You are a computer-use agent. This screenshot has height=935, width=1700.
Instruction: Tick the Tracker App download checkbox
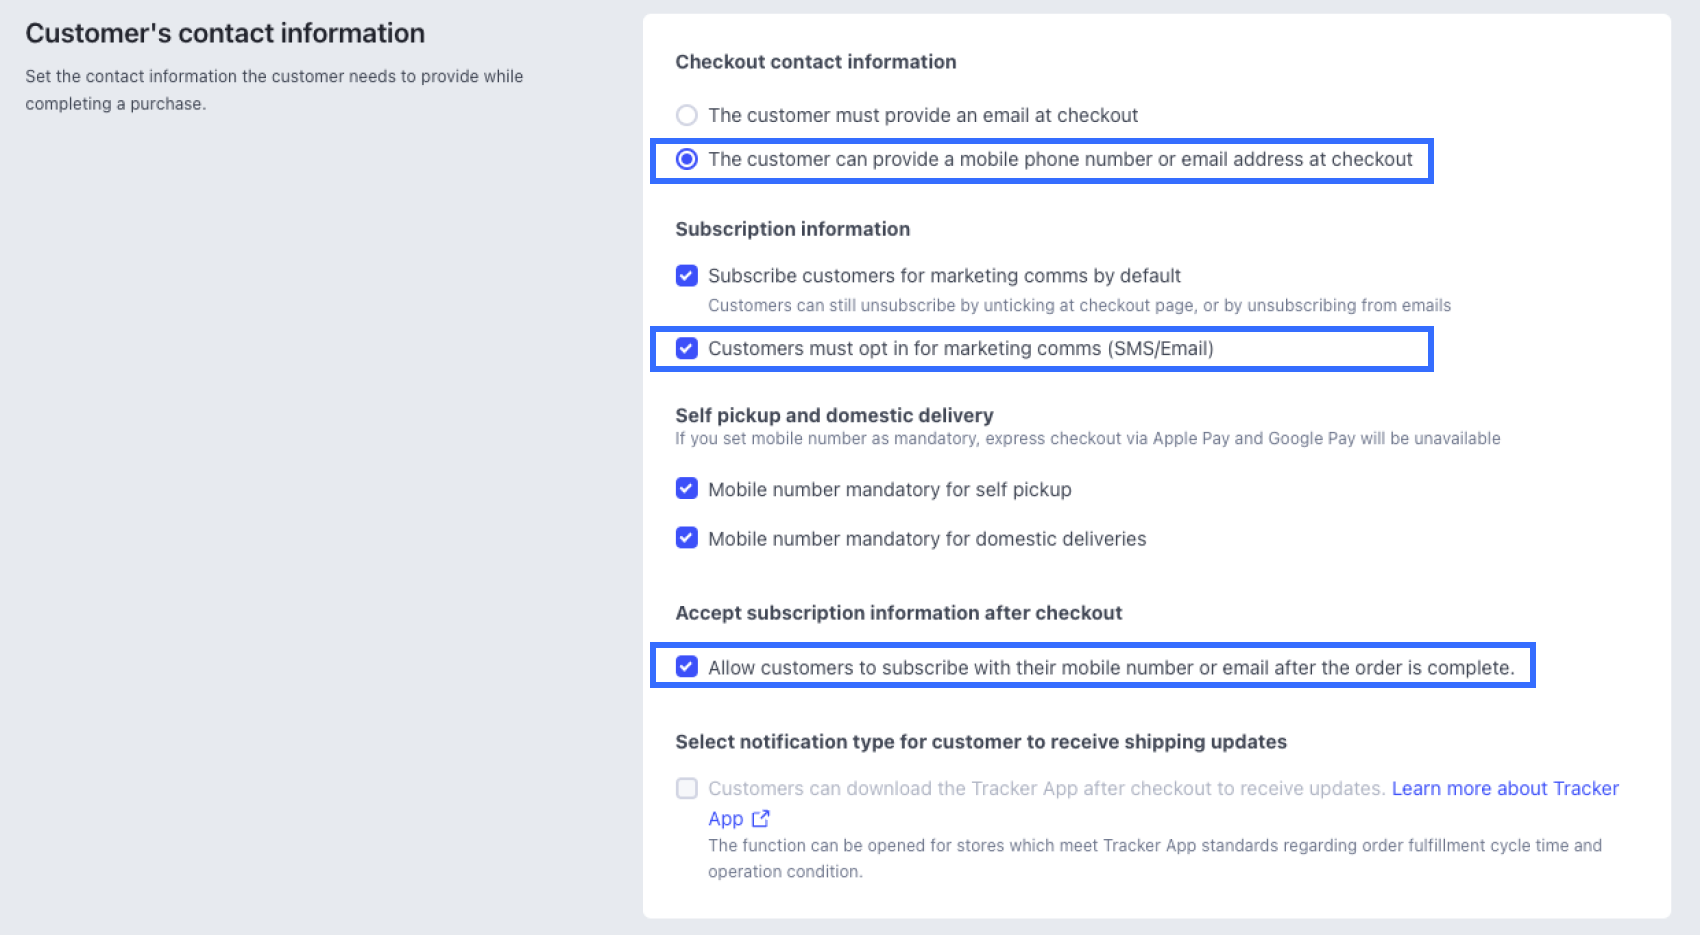(x=687, y=788)
